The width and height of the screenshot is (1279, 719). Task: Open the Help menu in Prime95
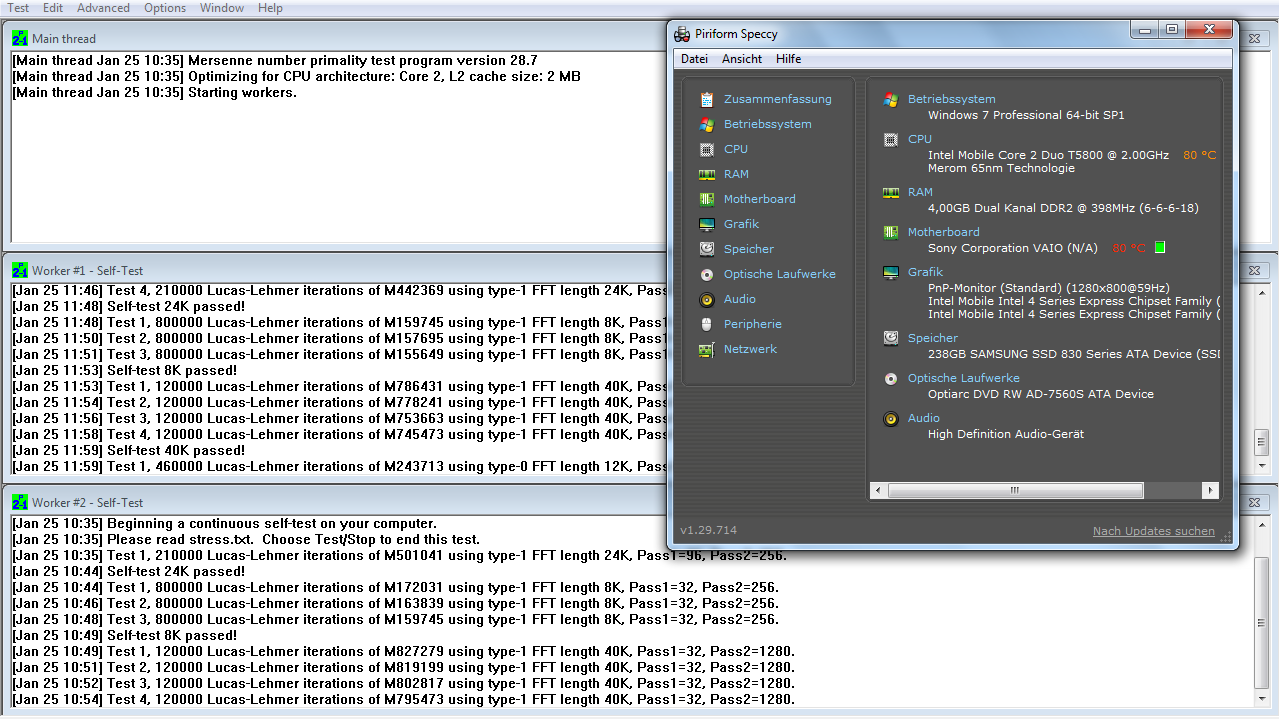270,7
